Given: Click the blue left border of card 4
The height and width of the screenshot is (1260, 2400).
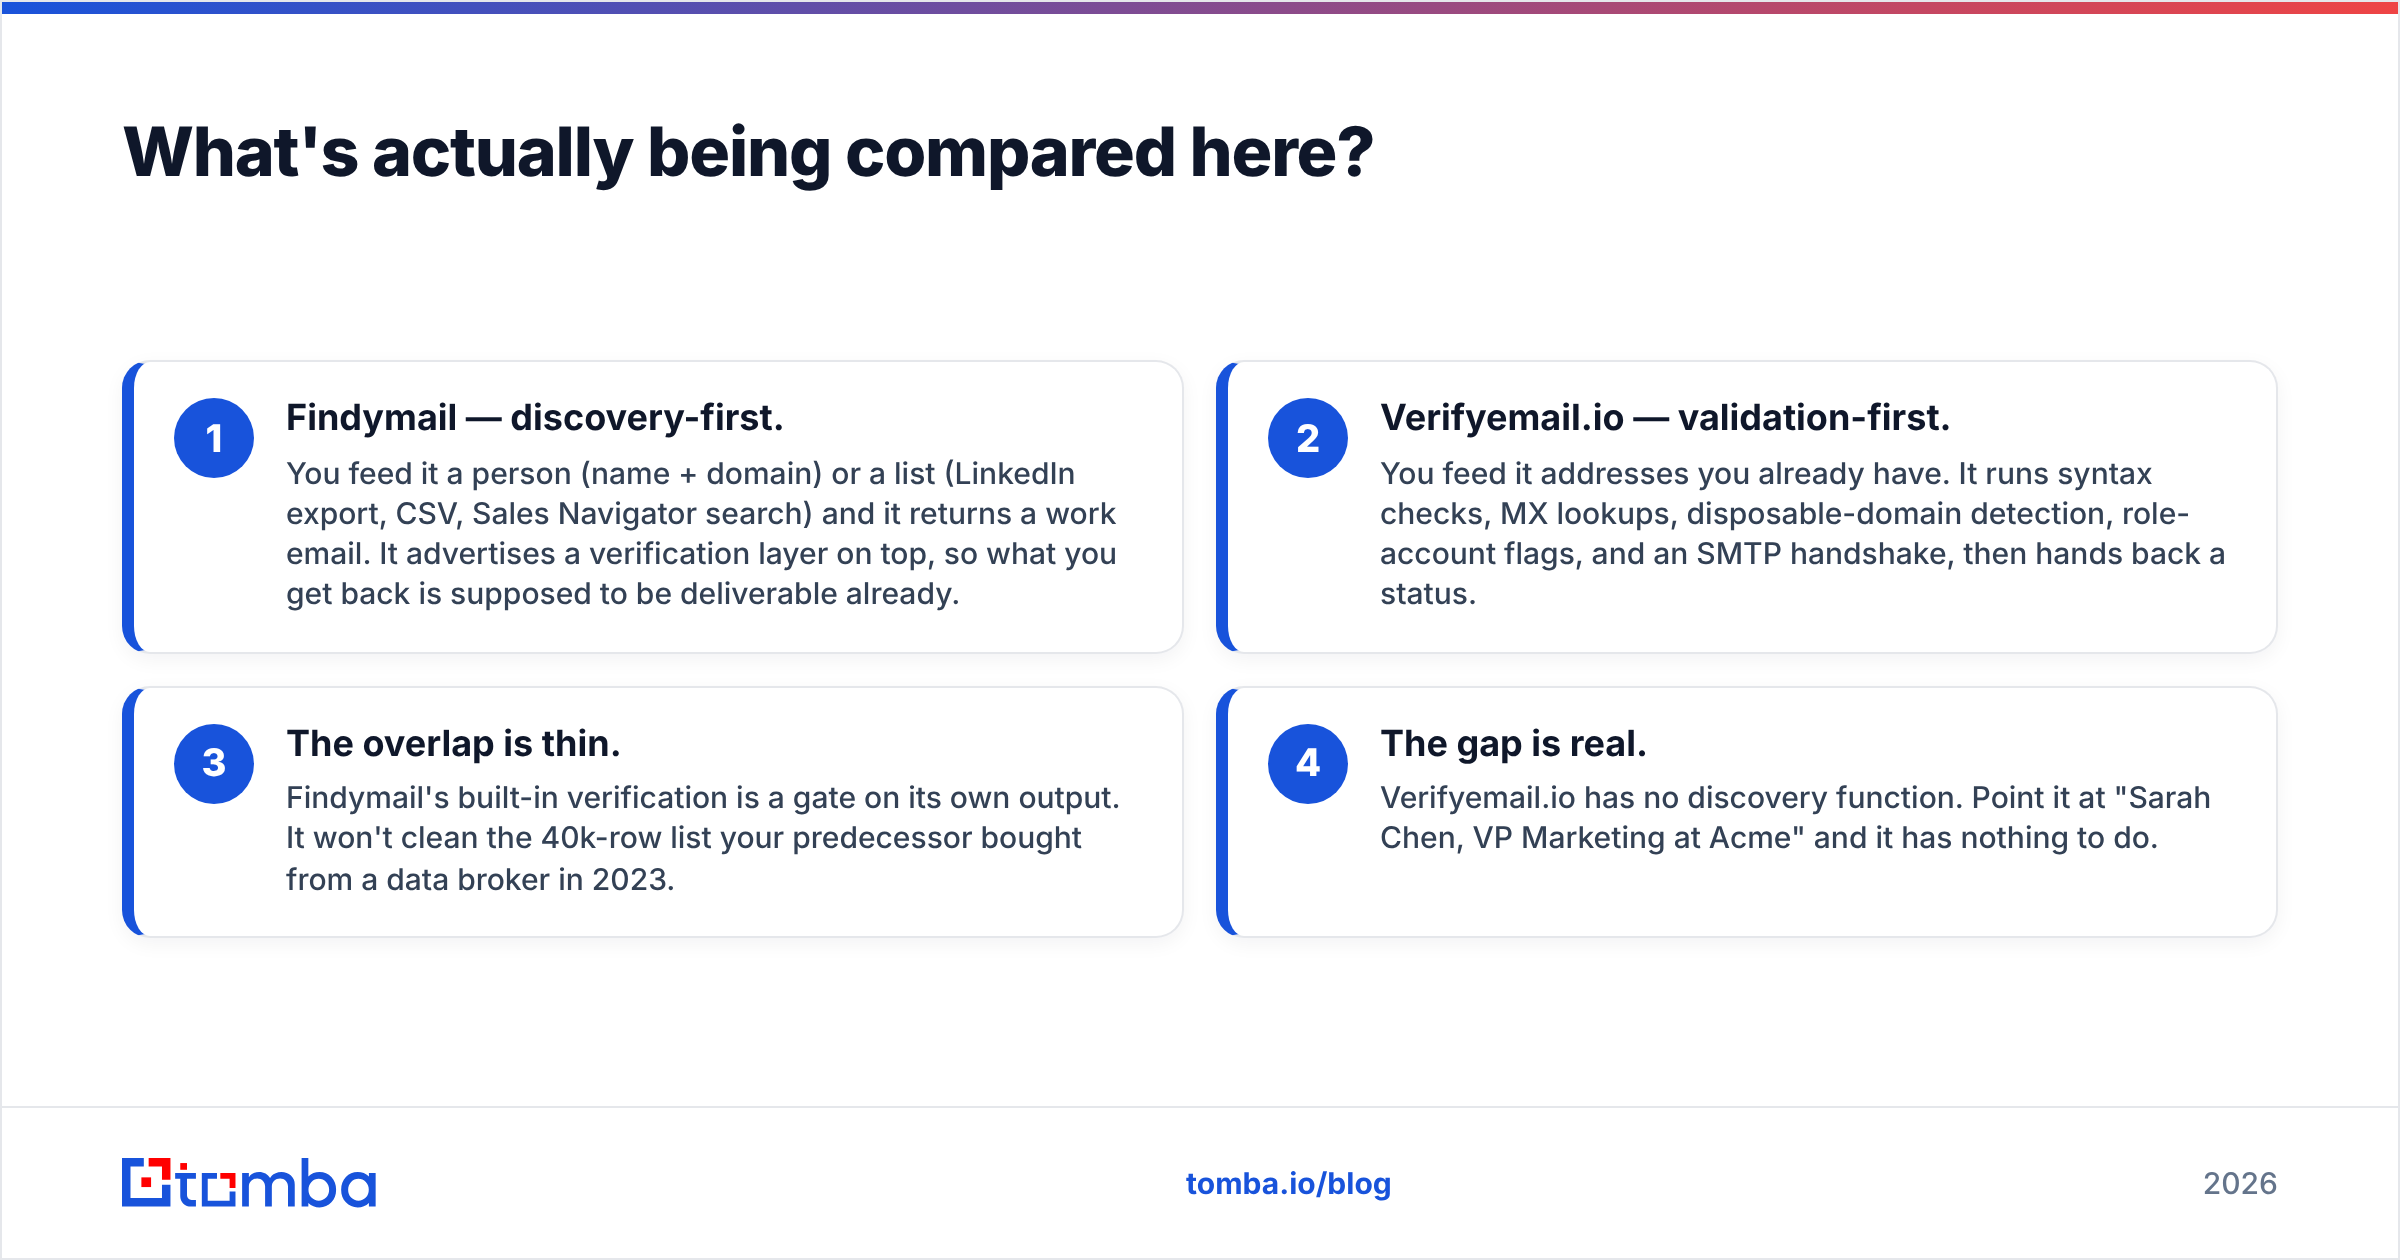Looking at the screenshot, I should [1222, 812].
